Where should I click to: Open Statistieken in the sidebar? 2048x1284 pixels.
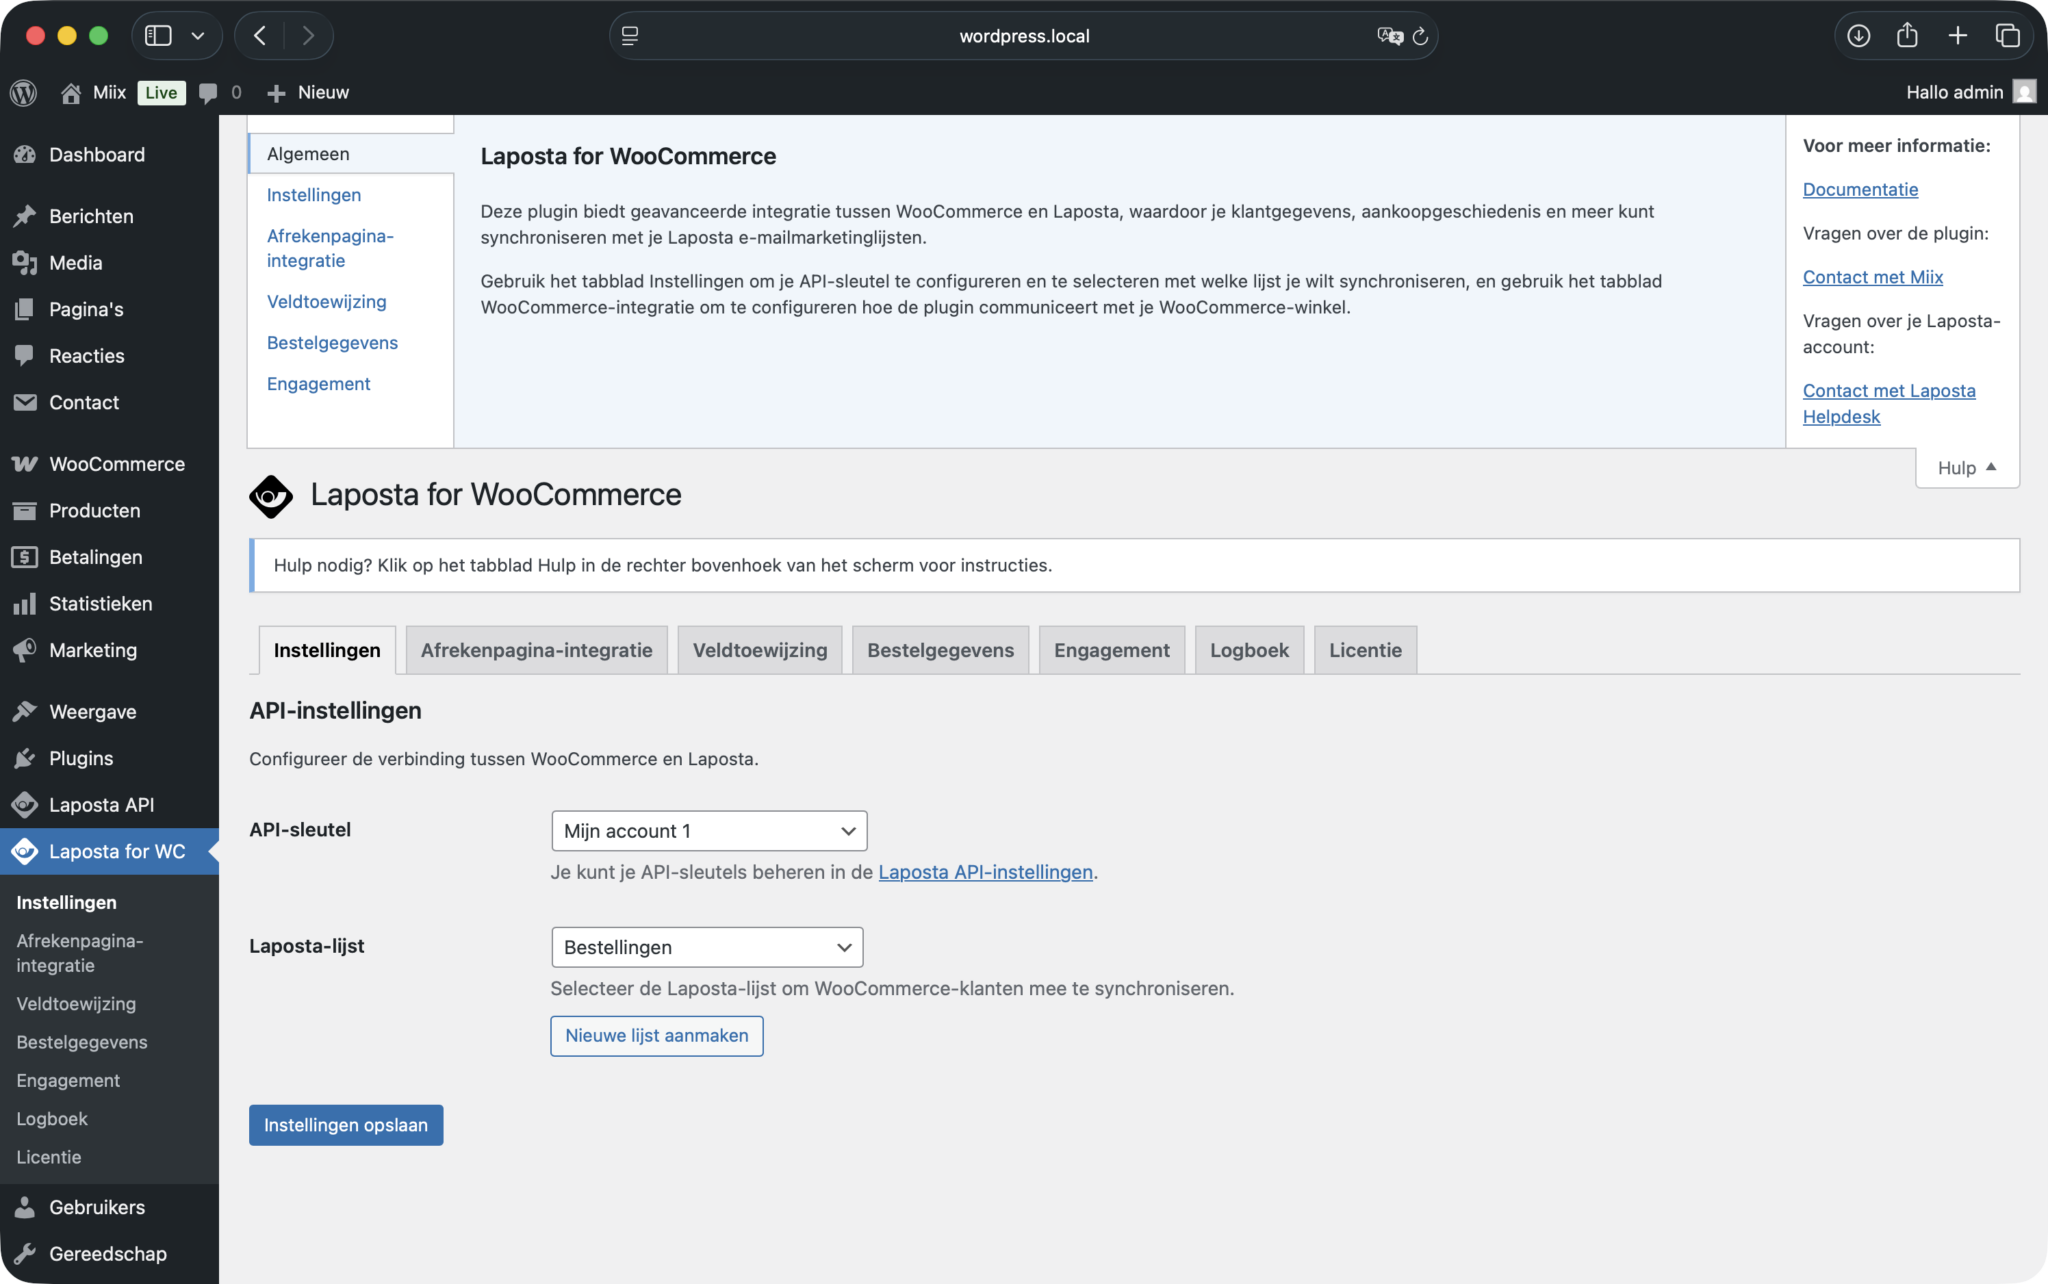(100, 603)
